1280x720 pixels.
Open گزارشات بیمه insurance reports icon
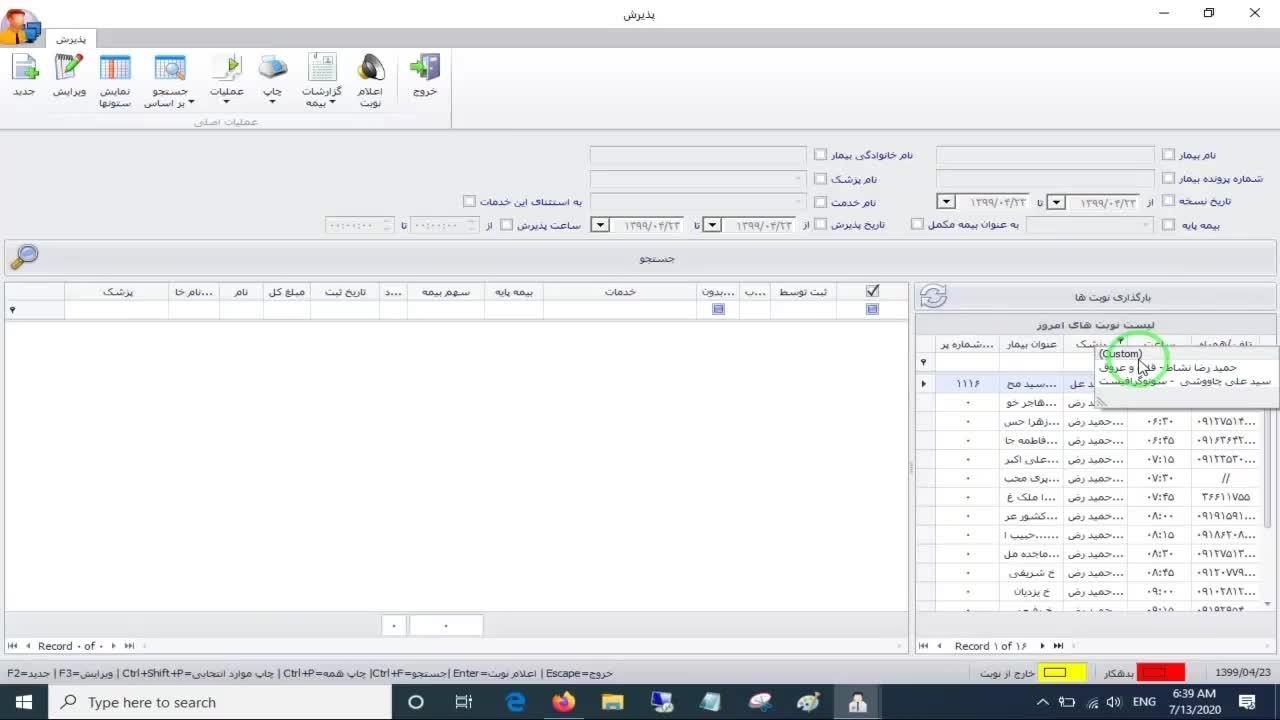[322, 69]
